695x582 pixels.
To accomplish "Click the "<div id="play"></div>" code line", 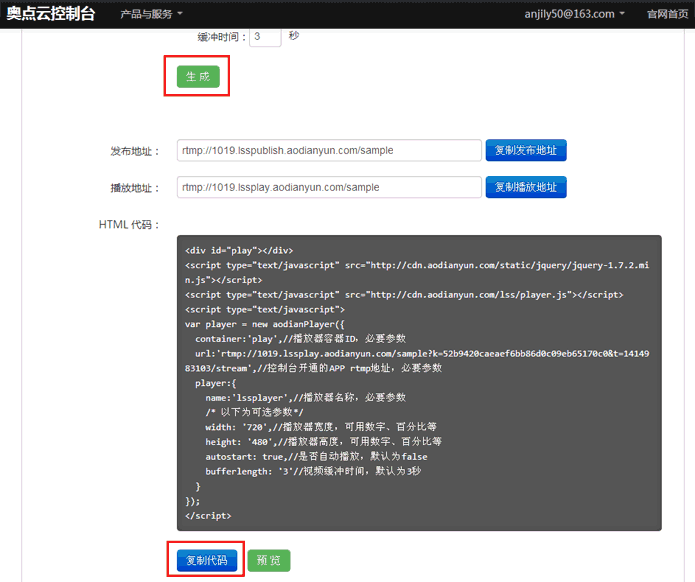I will 239,250.
